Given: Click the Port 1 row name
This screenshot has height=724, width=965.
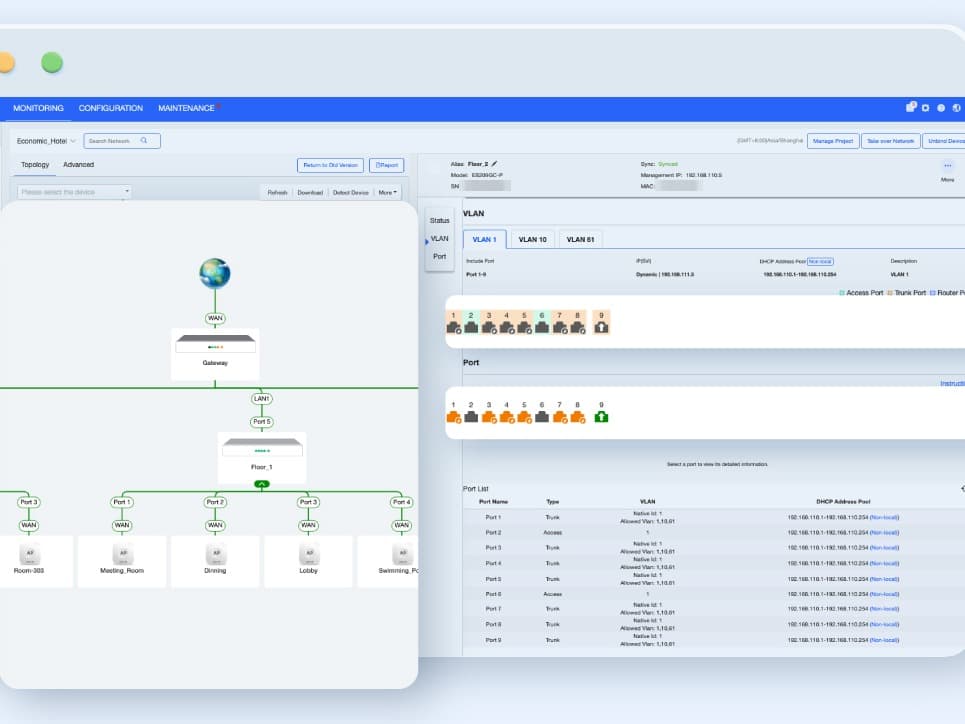Looking at the screenshot, I should [493, 517].
